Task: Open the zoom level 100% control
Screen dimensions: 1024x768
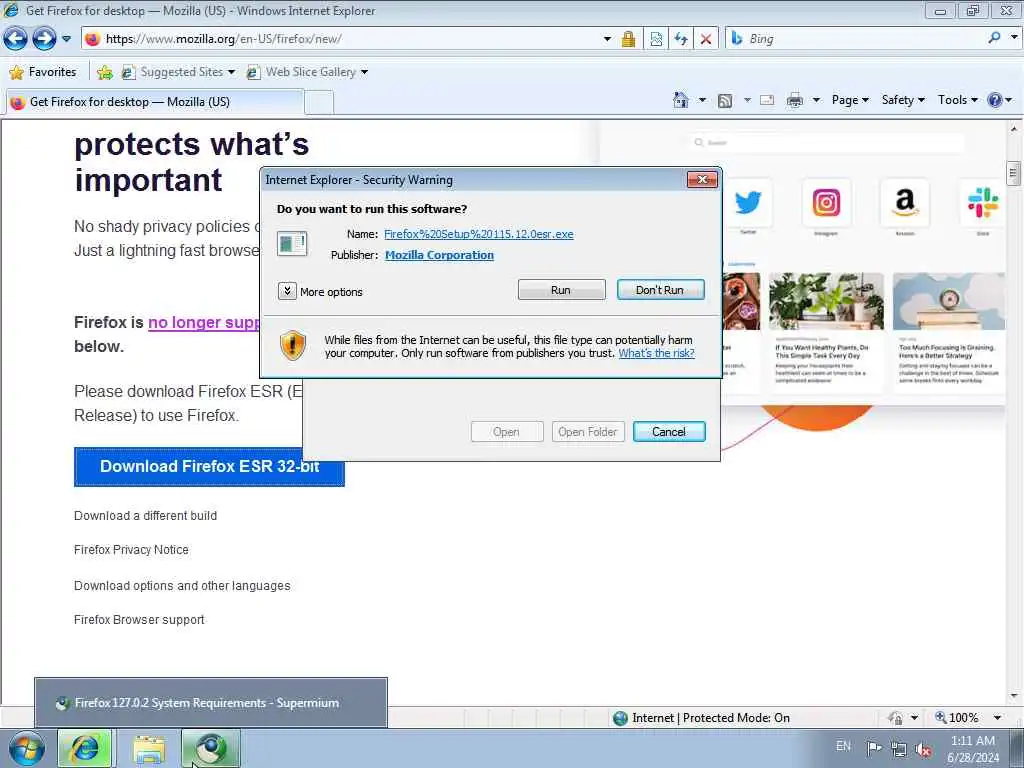Action: pyautogui.click(x=957, y=718)
